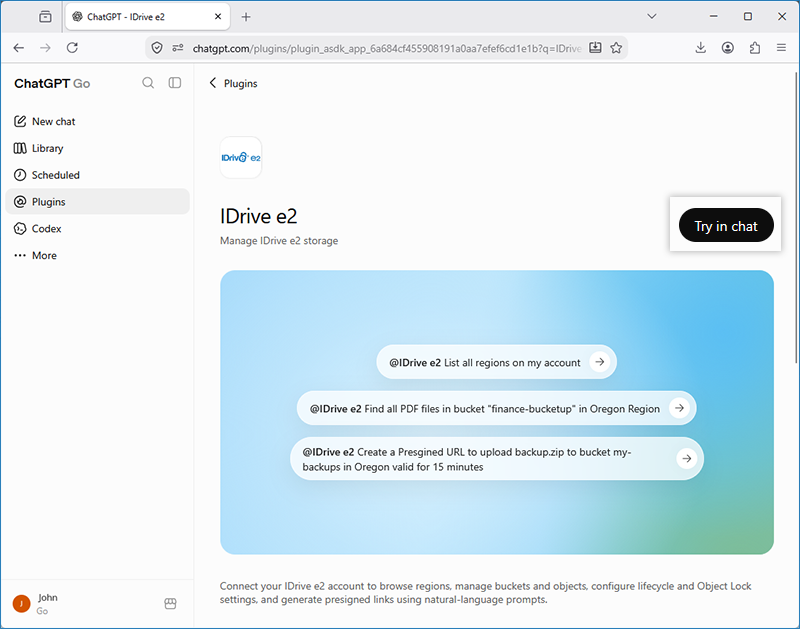Click 'Manage IDrive e2 storage' subtitle

point(279,241)
